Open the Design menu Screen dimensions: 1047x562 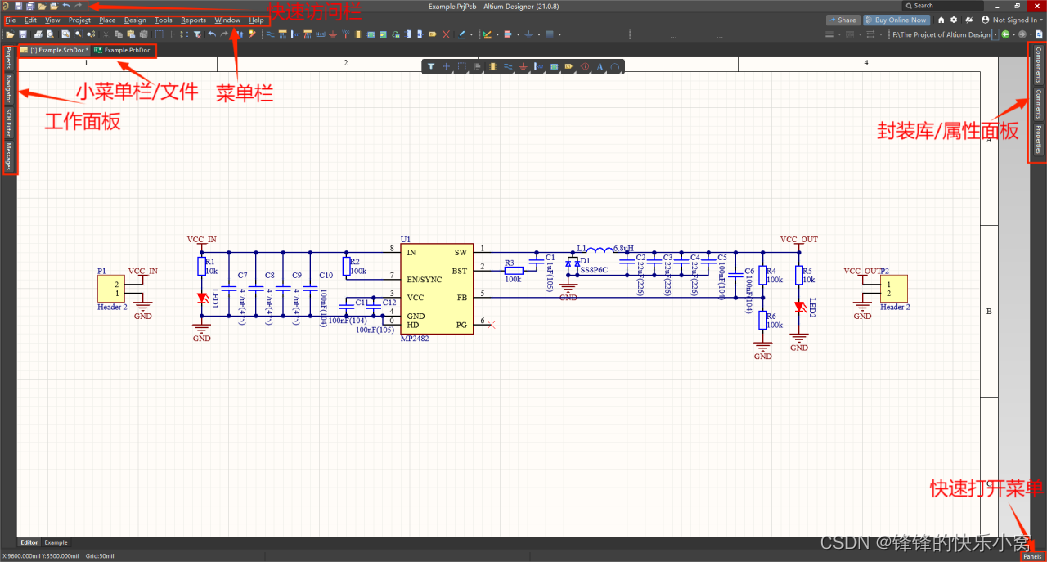click(135, 20)
